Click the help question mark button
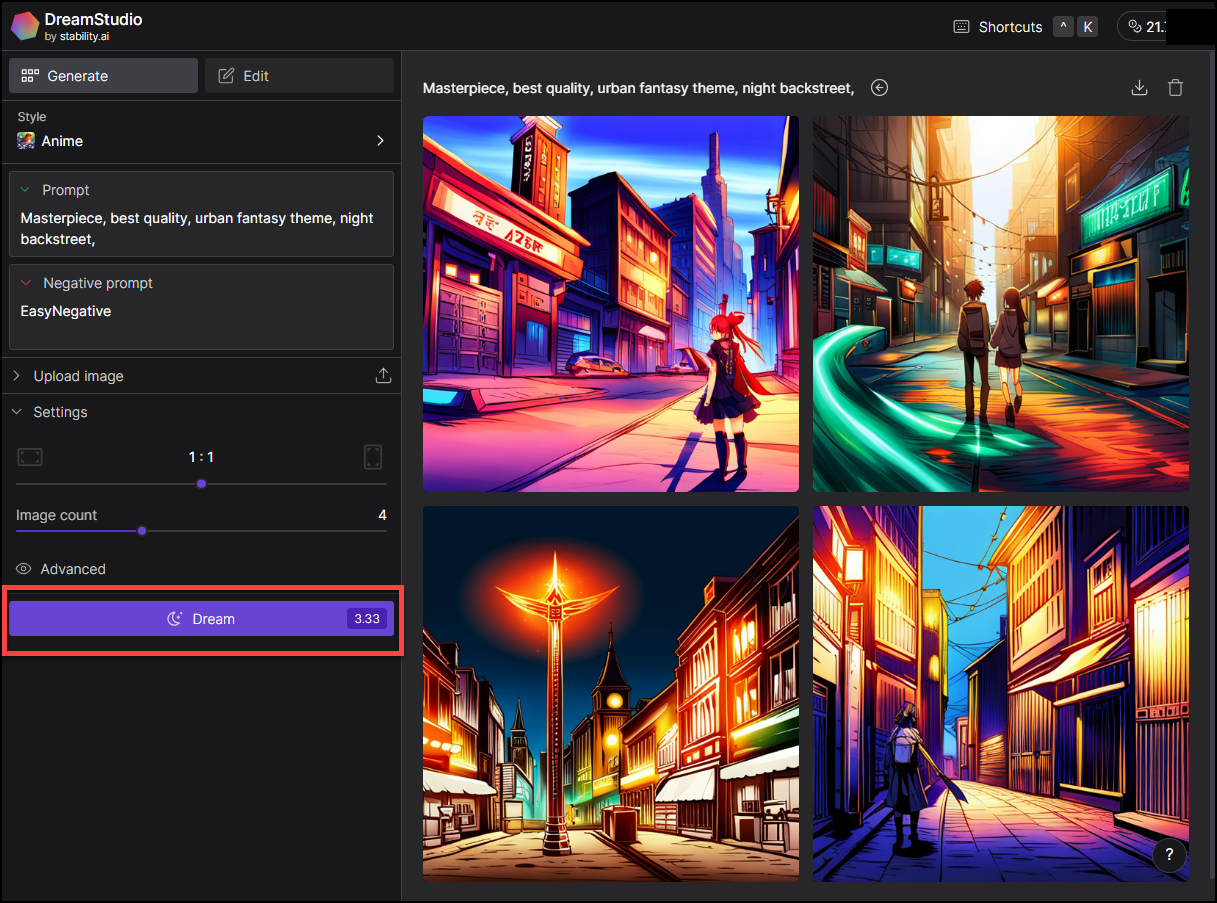1217x903 pixels. coord(1170,855)
